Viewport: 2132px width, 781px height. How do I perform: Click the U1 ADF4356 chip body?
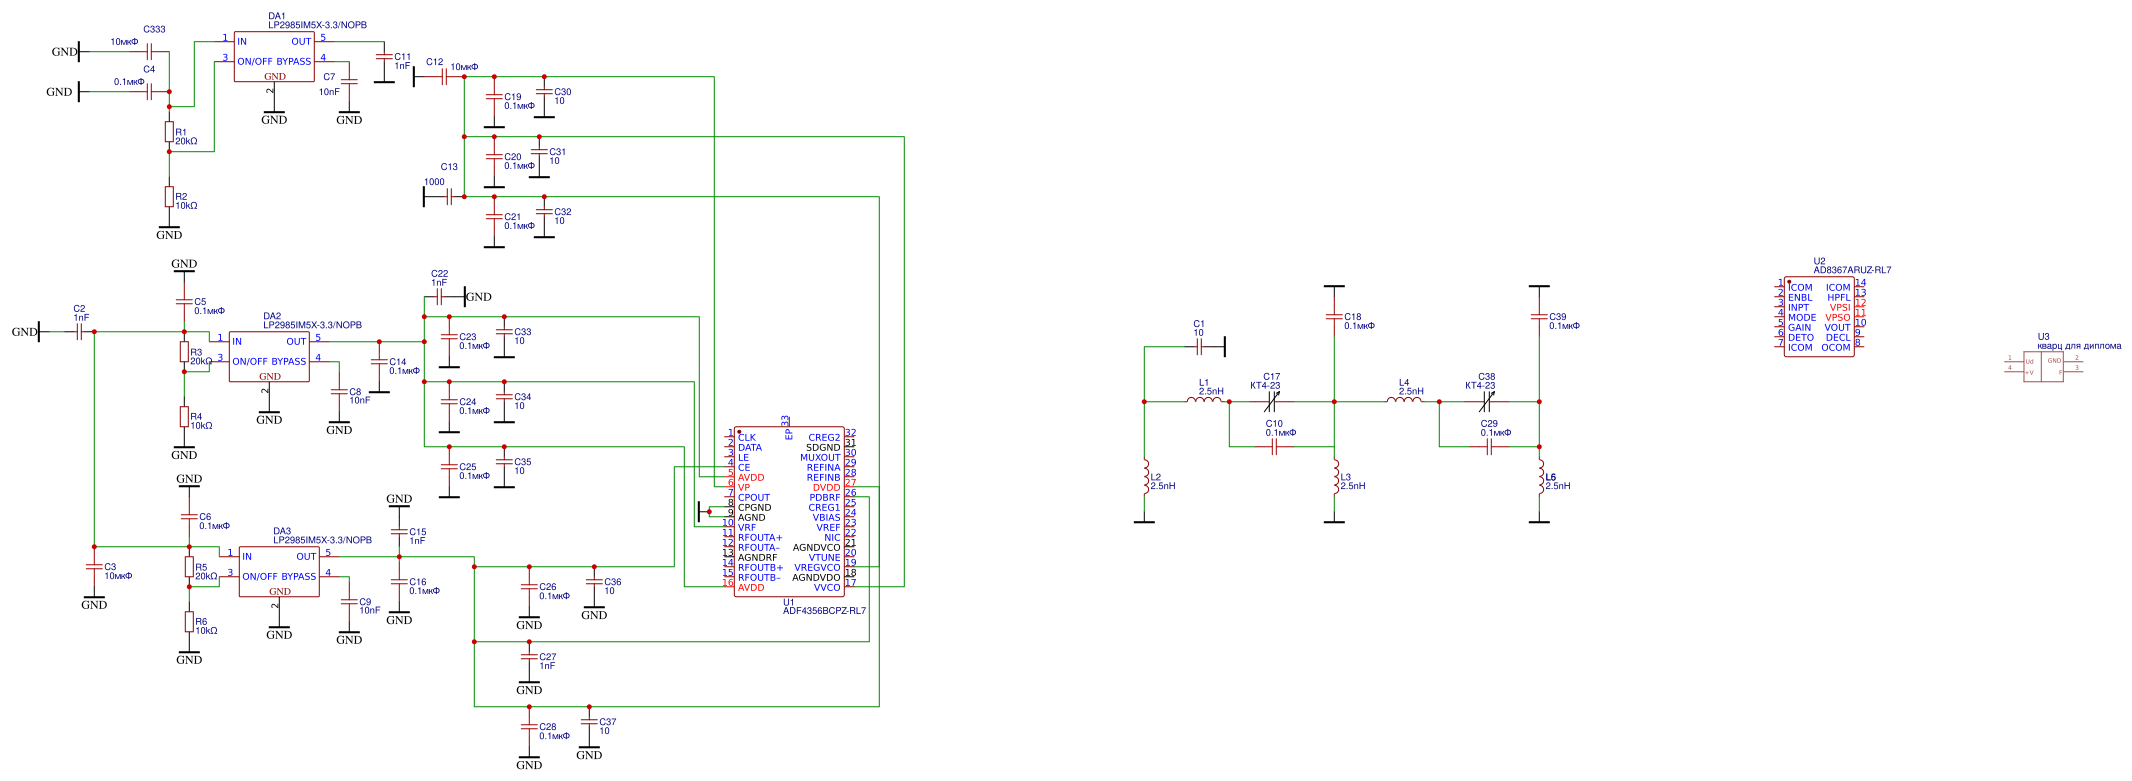[789, 512]
